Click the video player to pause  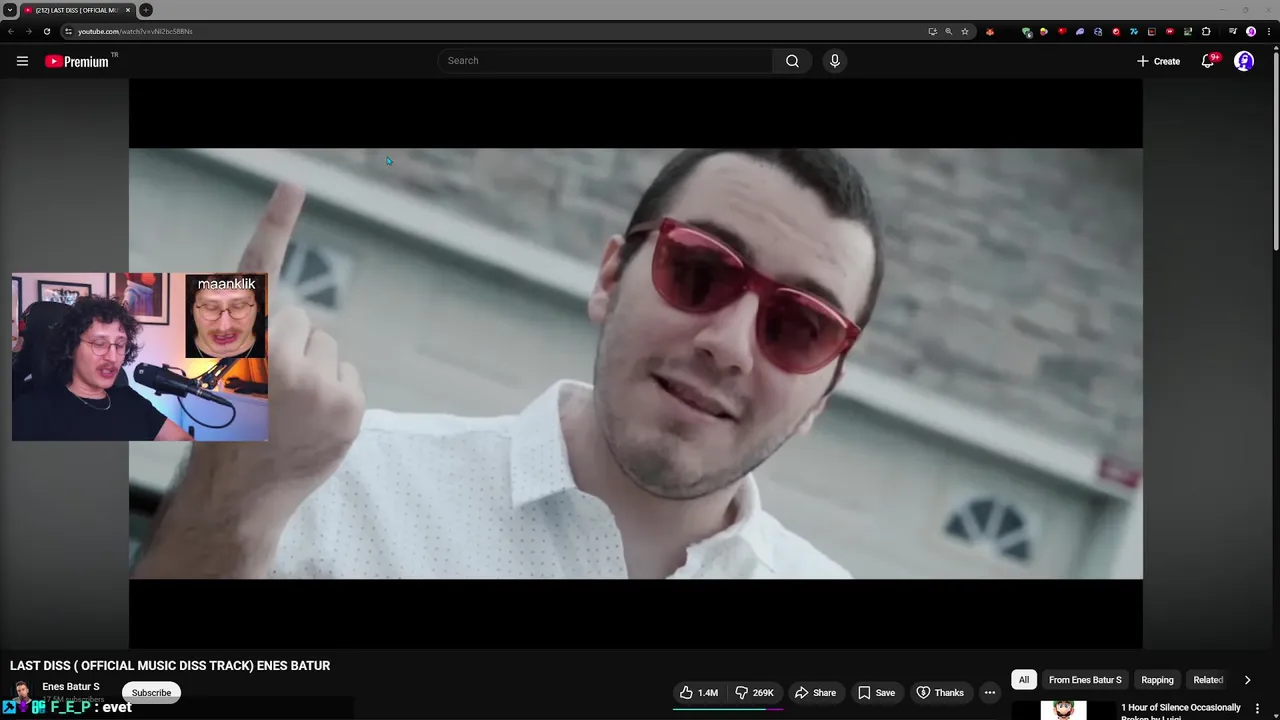tap(635, 363)
